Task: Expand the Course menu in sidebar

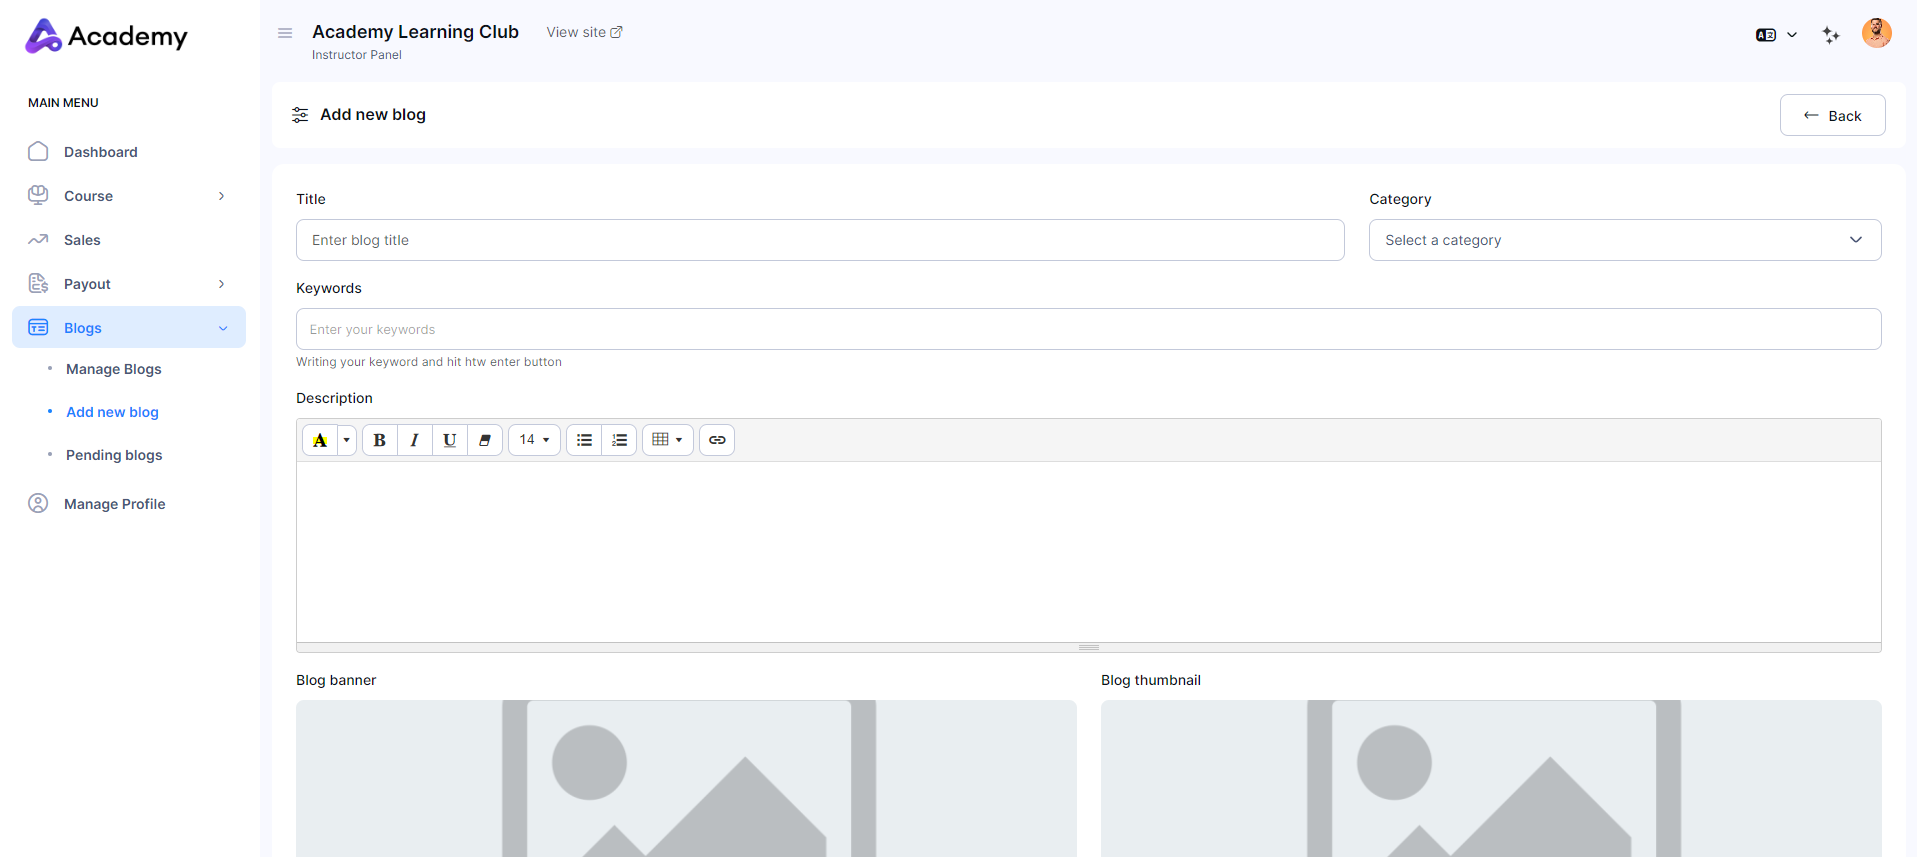Action: pos(128,196)
